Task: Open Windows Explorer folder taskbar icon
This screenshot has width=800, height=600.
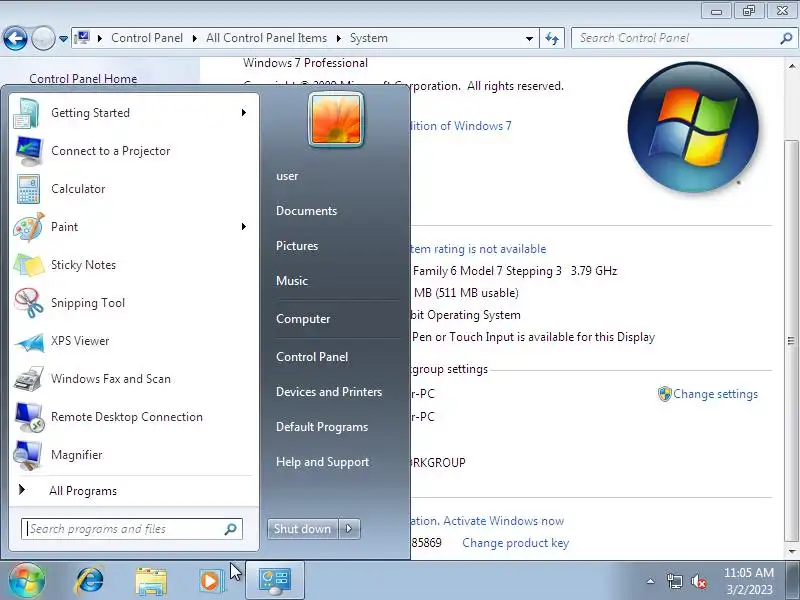Action: coord(151,581)
